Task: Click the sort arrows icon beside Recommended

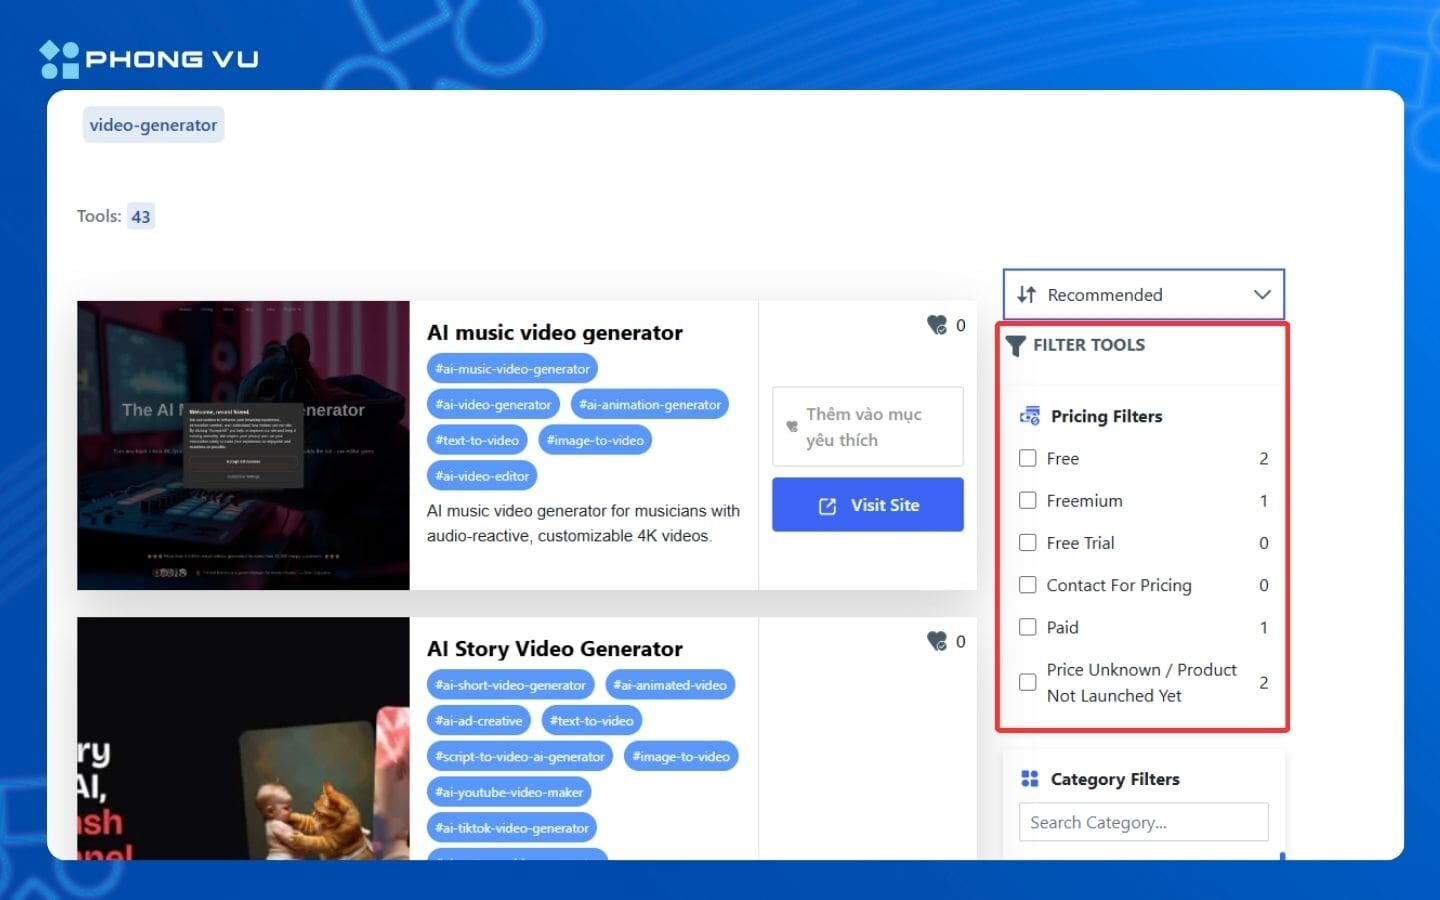Action: point(1026,294)
